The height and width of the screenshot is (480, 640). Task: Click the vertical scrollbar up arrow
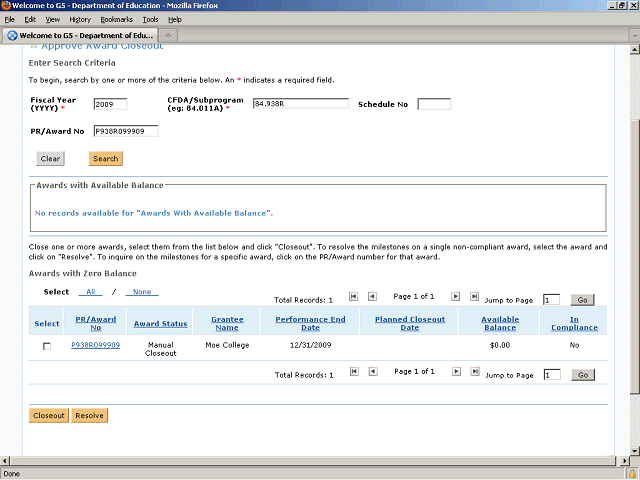click(x=635, y=50)
